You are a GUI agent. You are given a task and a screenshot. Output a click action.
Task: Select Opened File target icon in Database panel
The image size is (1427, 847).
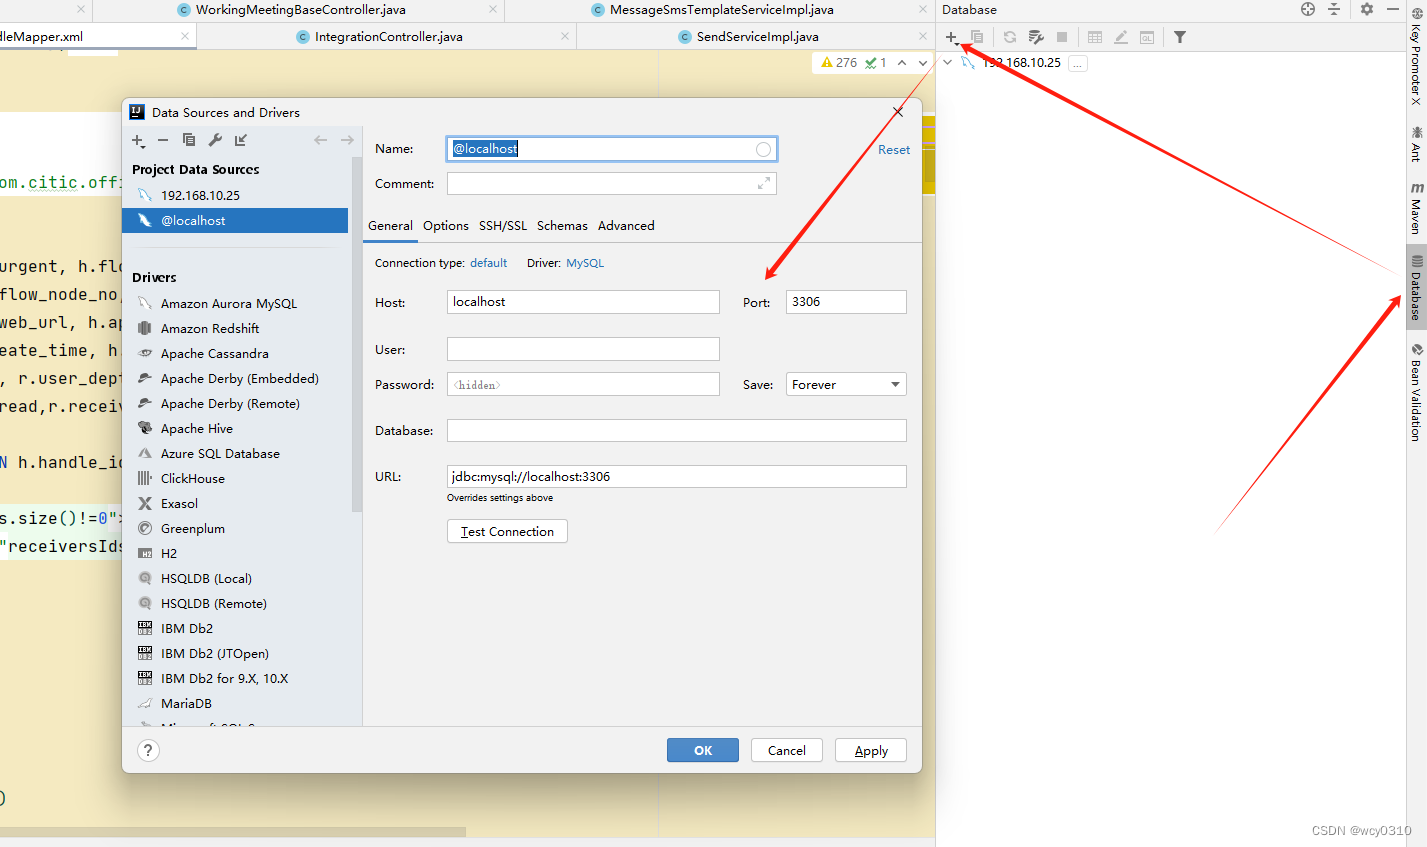coord(1308,9)
